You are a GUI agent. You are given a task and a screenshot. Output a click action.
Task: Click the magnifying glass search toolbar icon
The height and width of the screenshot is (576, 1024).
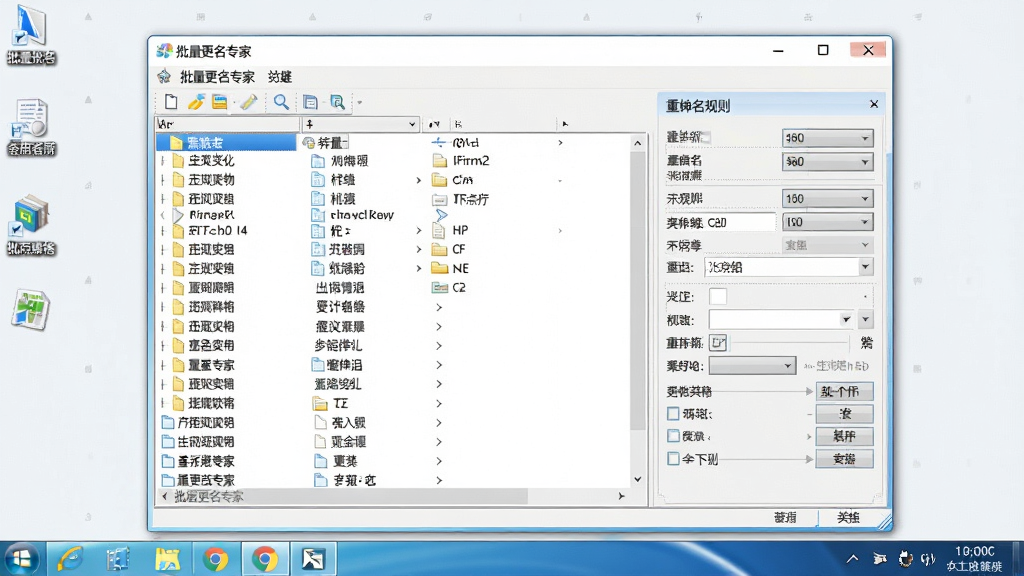pyautogui.click(x=281, y=102)
